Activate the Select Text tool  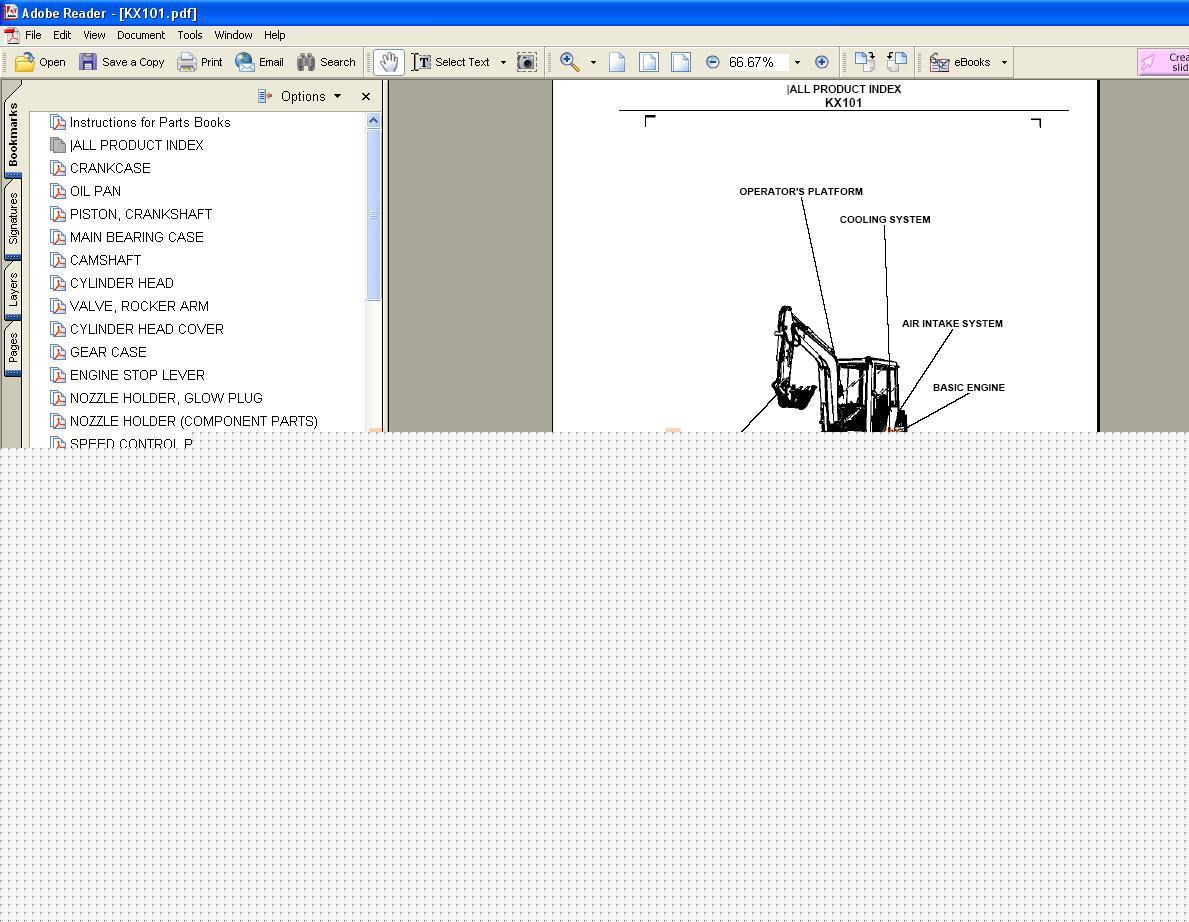(451, 62)
